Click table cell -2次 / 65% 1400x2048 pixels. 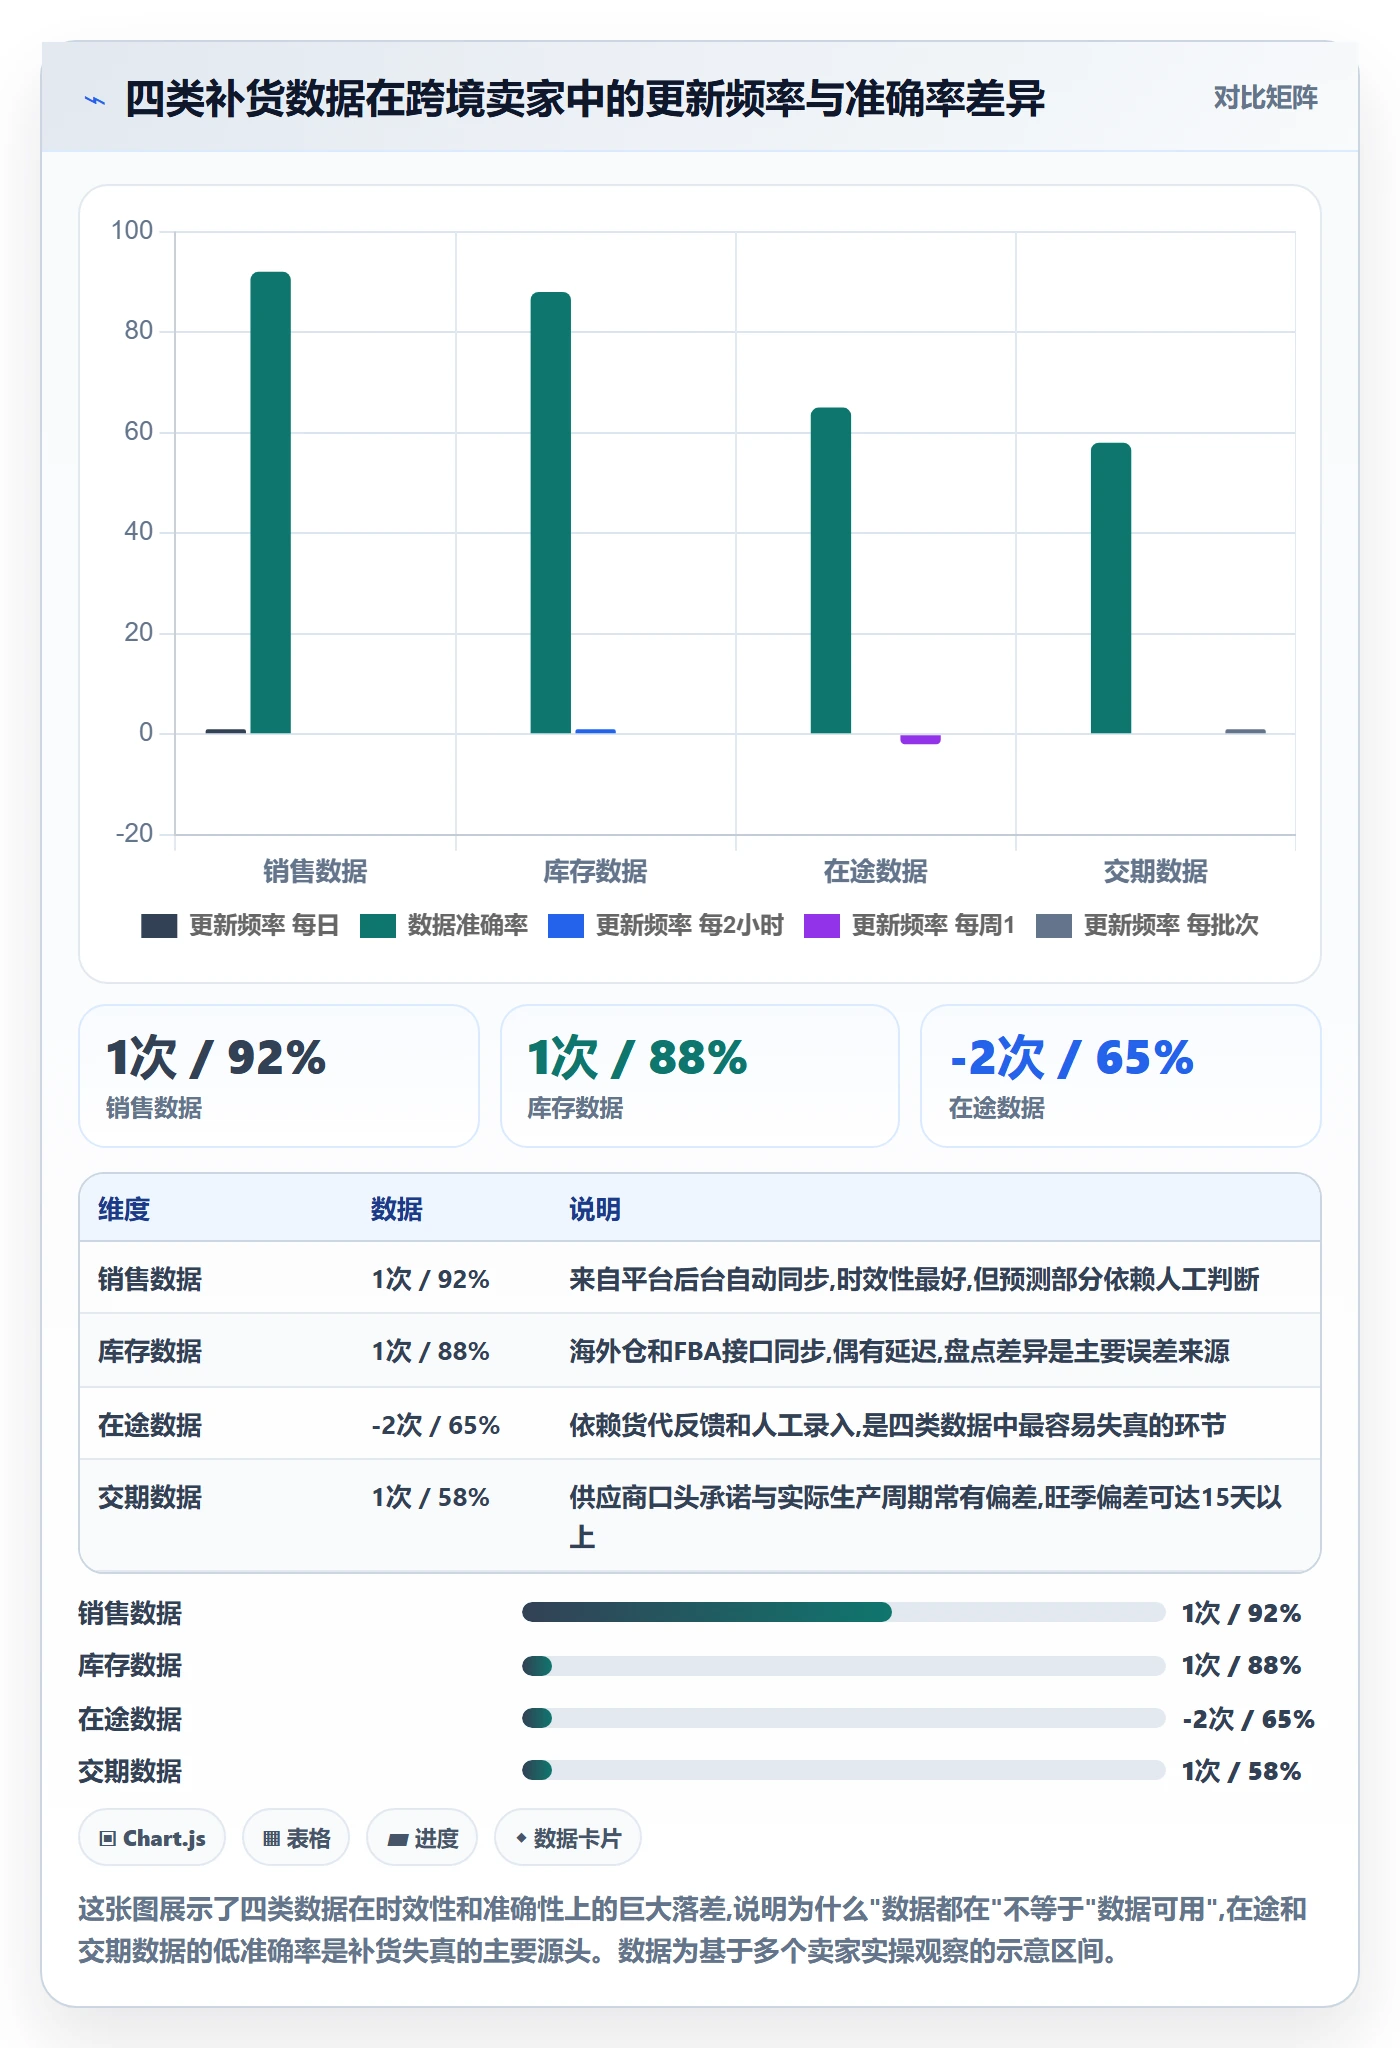click(436, 1425)
